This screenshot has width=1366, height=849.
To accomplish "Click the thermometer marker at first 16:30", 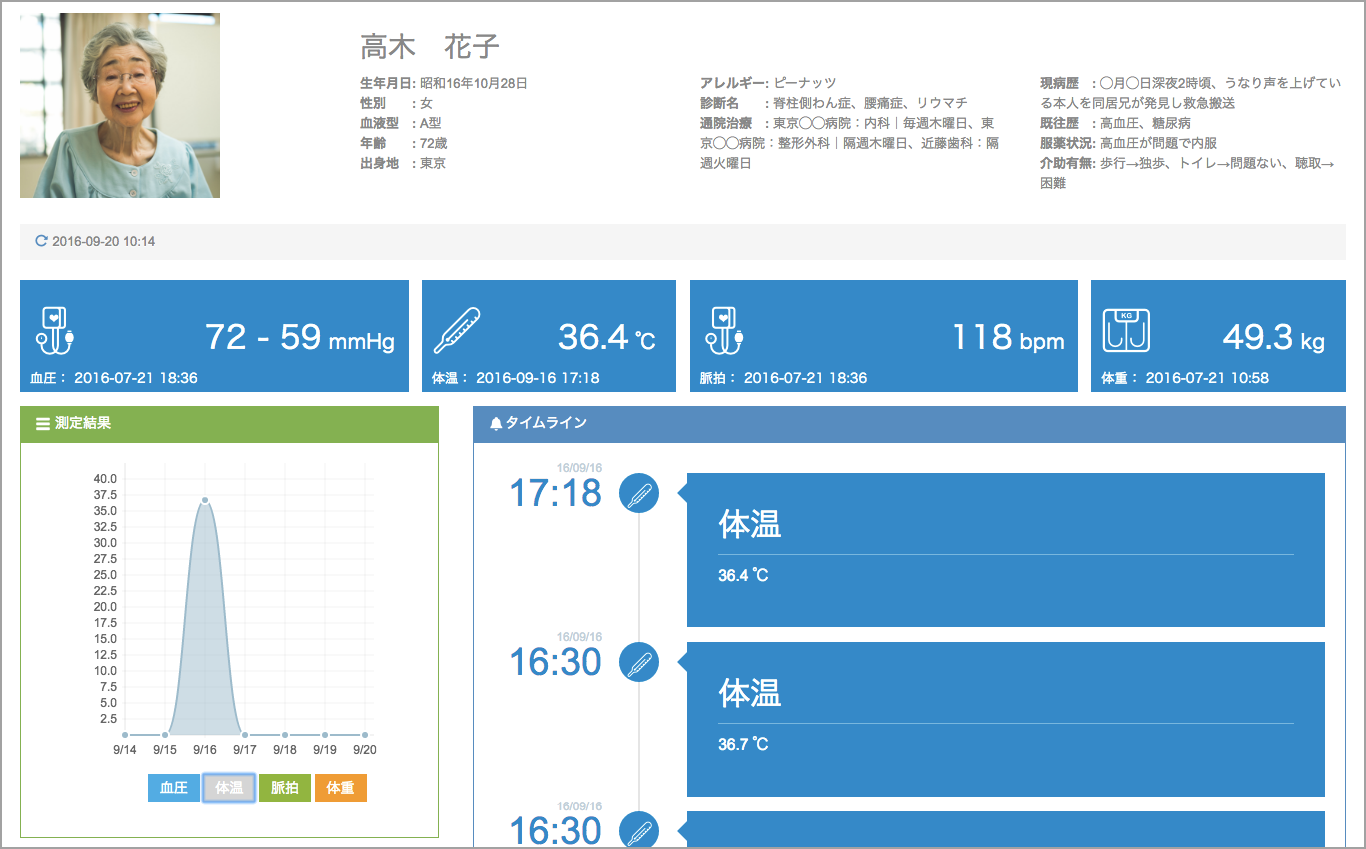I will (x=639, y=662).
